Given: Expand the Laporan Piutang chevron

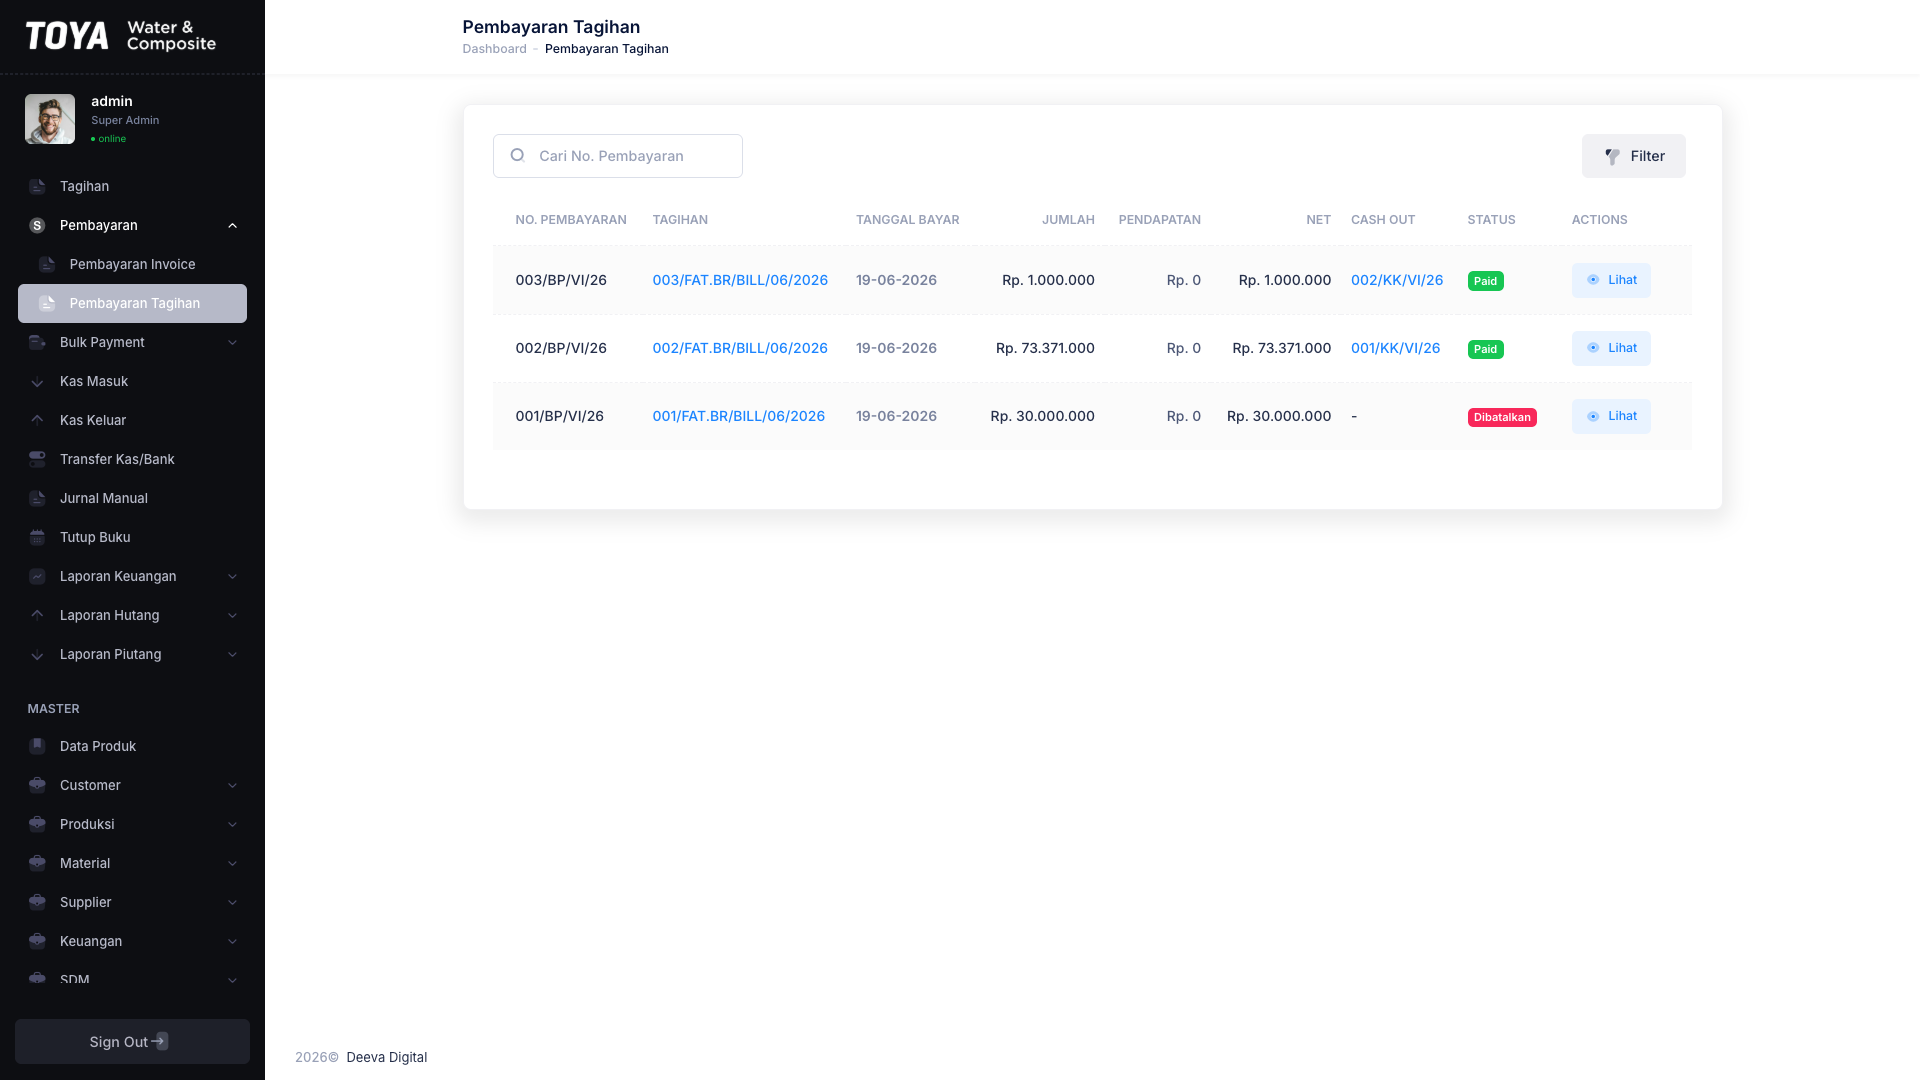Looking at the screenshot, I should 232,655.
